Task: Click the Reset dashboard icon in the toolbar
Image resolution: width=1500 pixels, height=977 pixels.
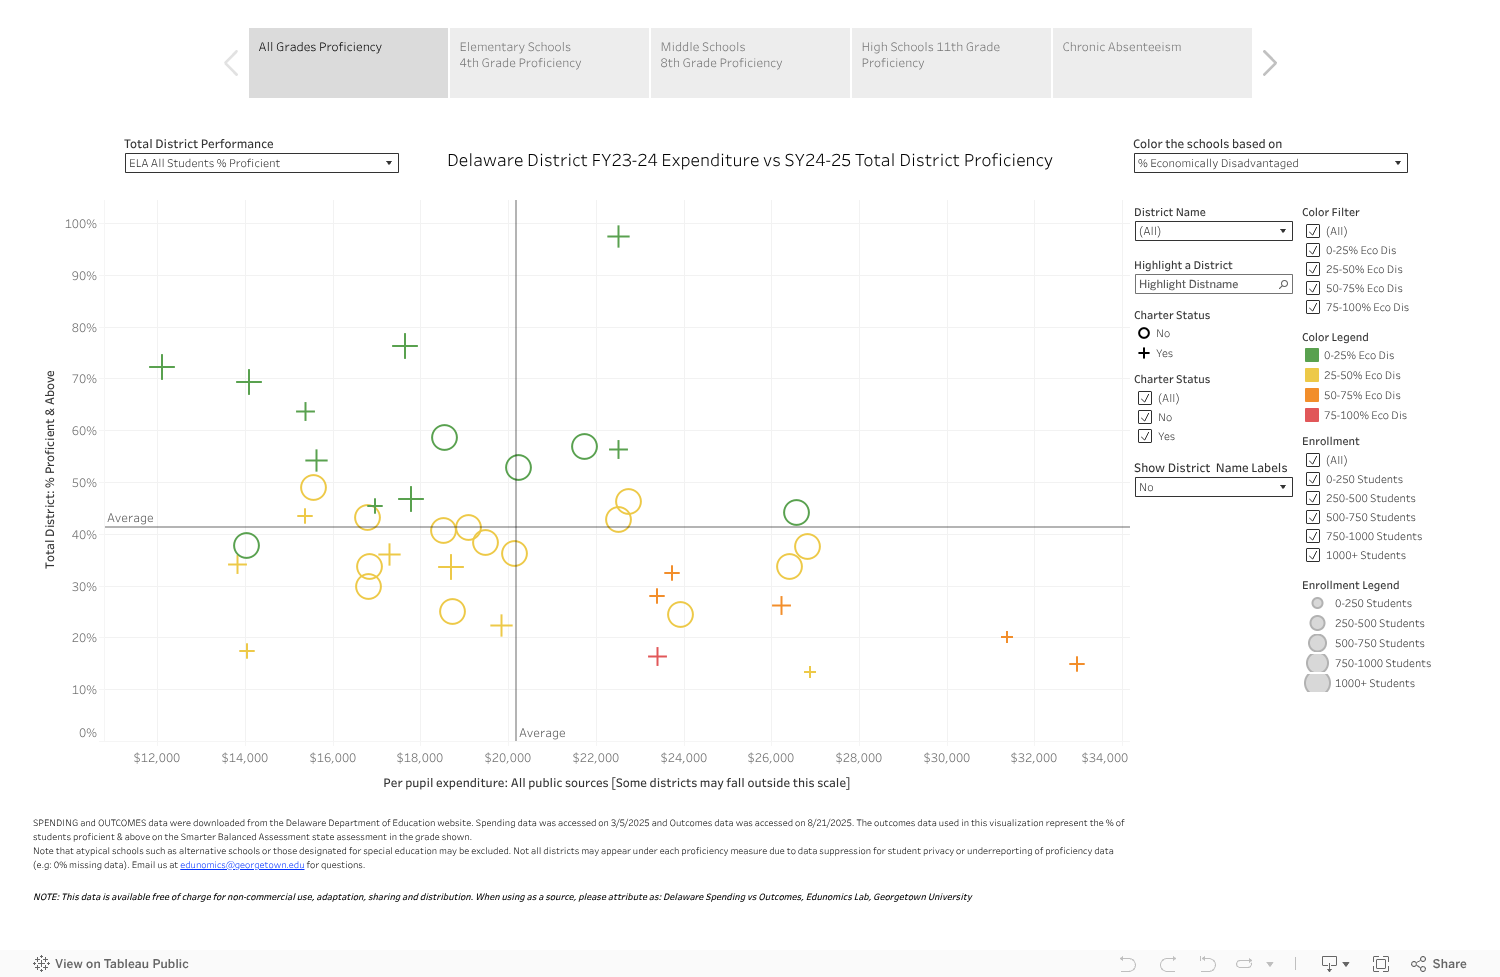Action: click(1208, 963)
